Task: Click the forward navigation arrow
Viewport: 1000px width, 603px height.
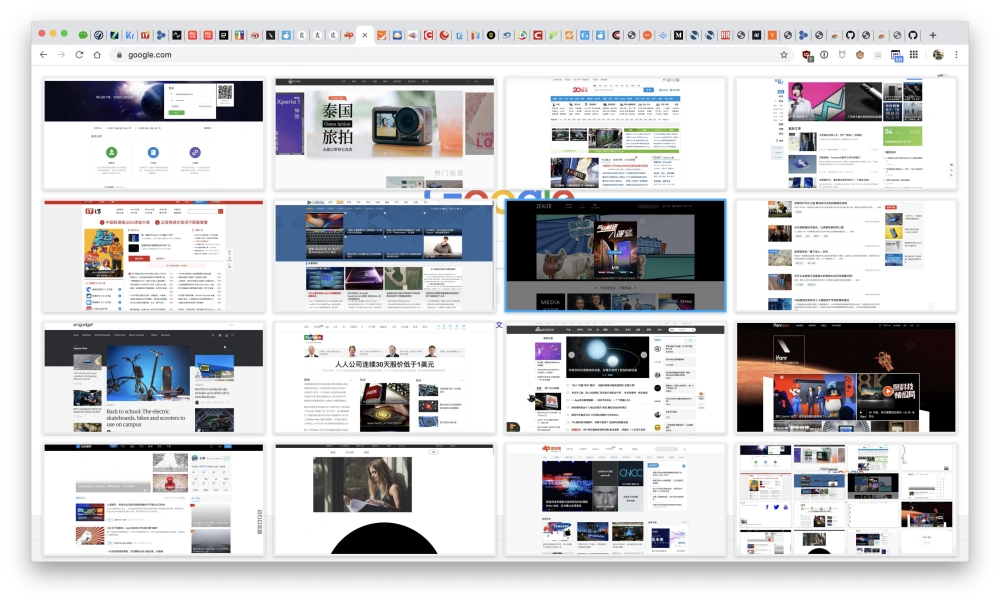Action: (61, 55)
